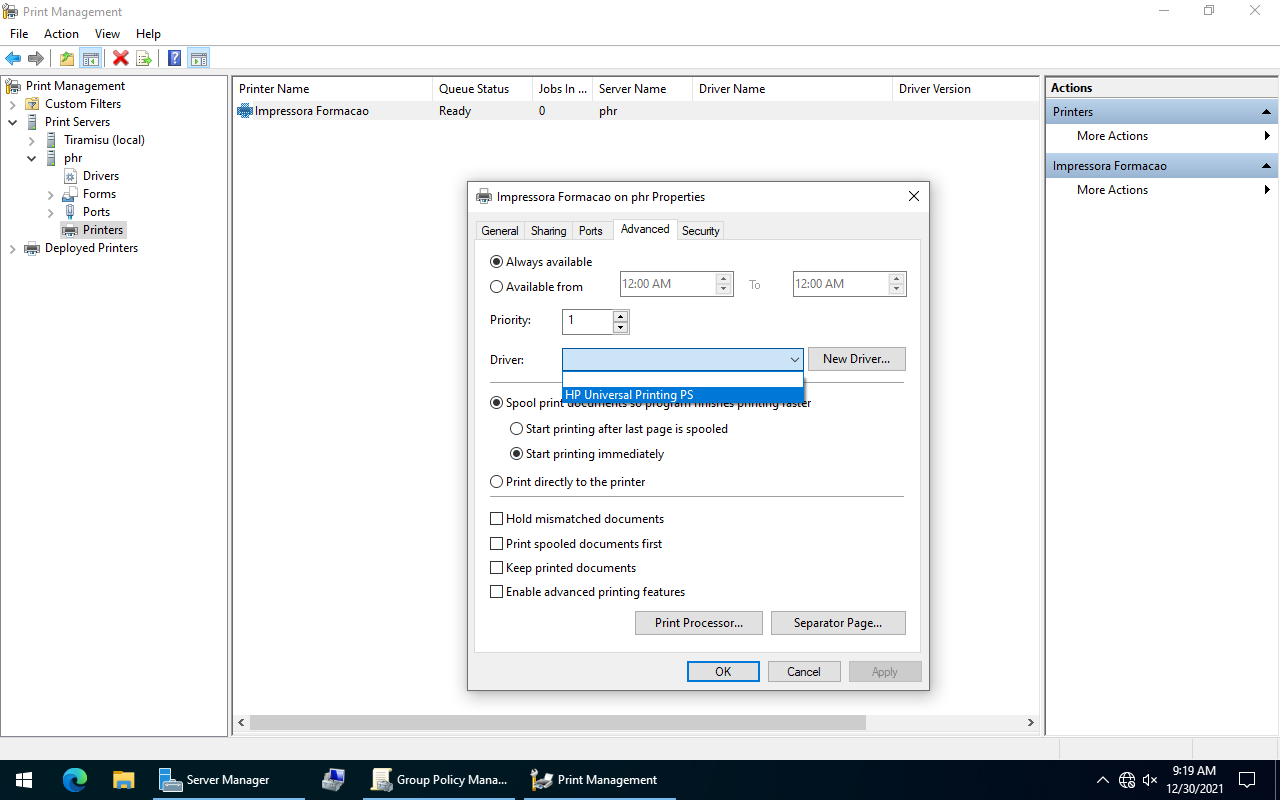The image size is (1280, 800).
Task: Open the Separator Page... dialog
Action: pos(838,623)
